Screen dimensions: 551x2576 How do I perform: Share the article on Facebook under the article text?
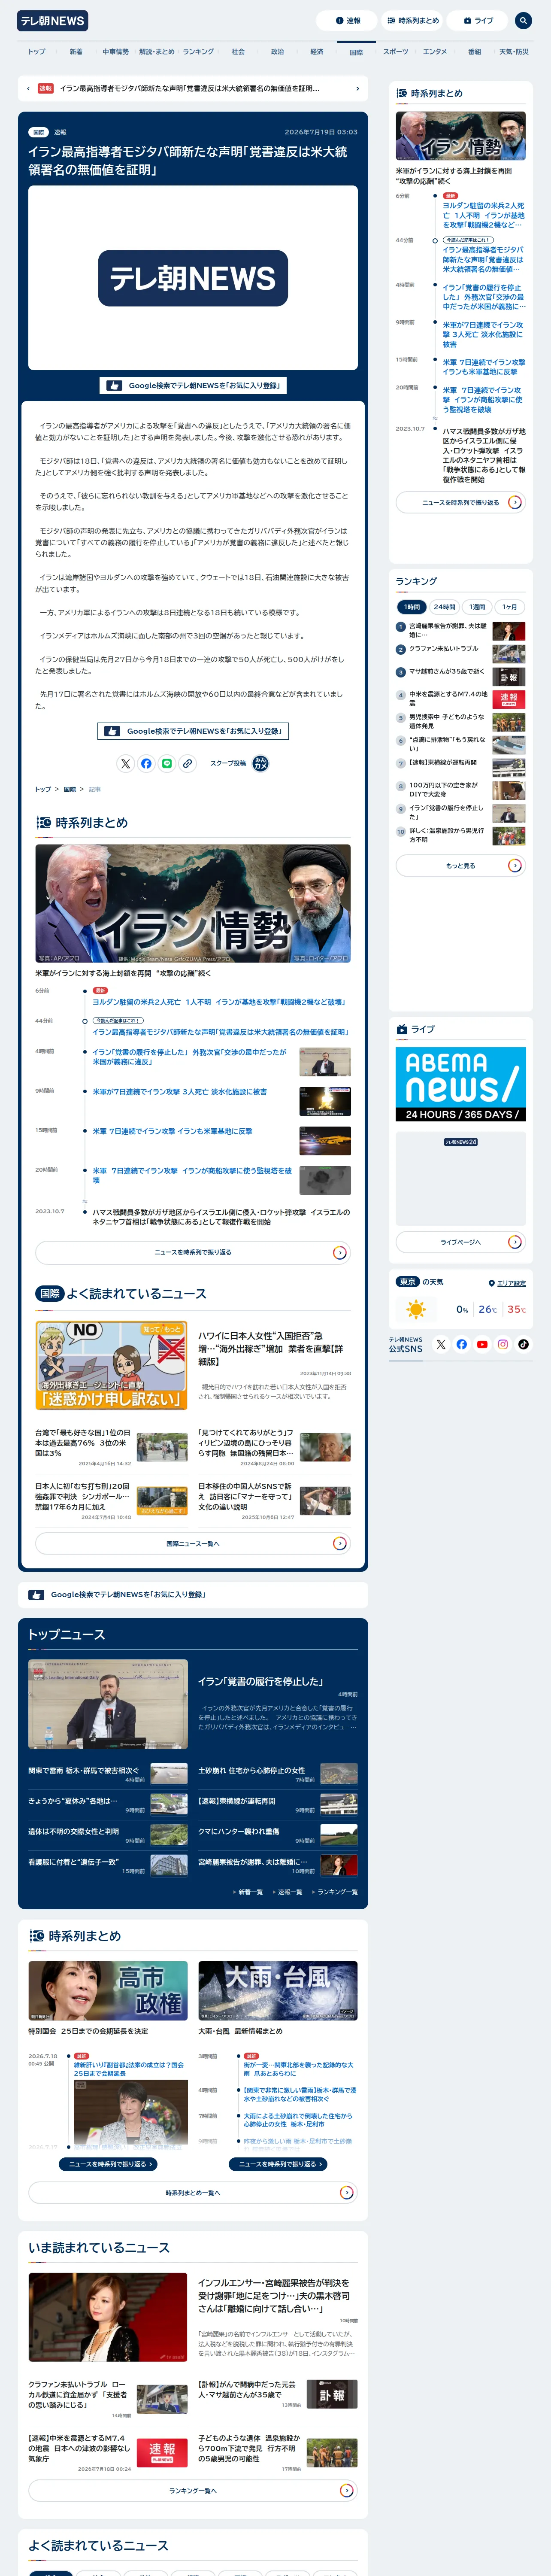pos(146,763)
